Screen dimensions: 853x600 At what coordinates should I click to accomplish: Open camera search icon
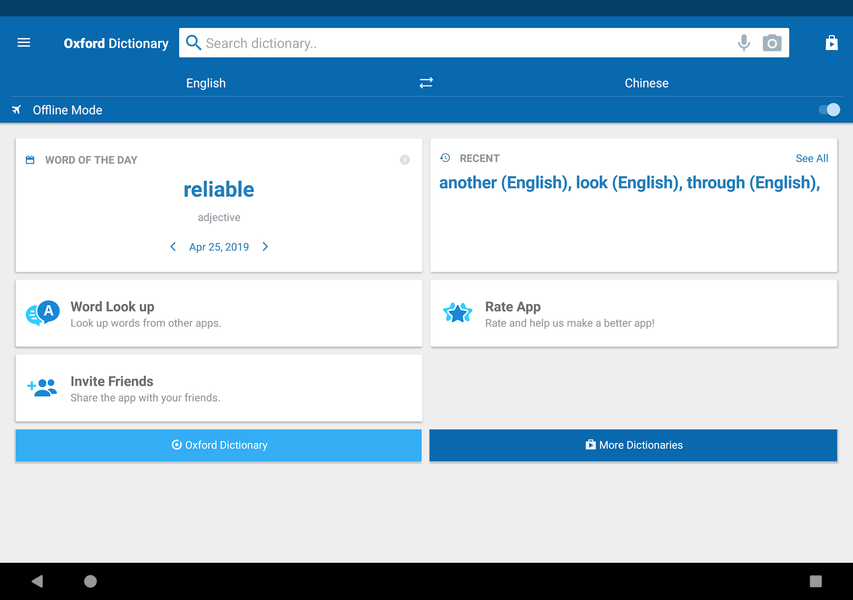point(771,43)
